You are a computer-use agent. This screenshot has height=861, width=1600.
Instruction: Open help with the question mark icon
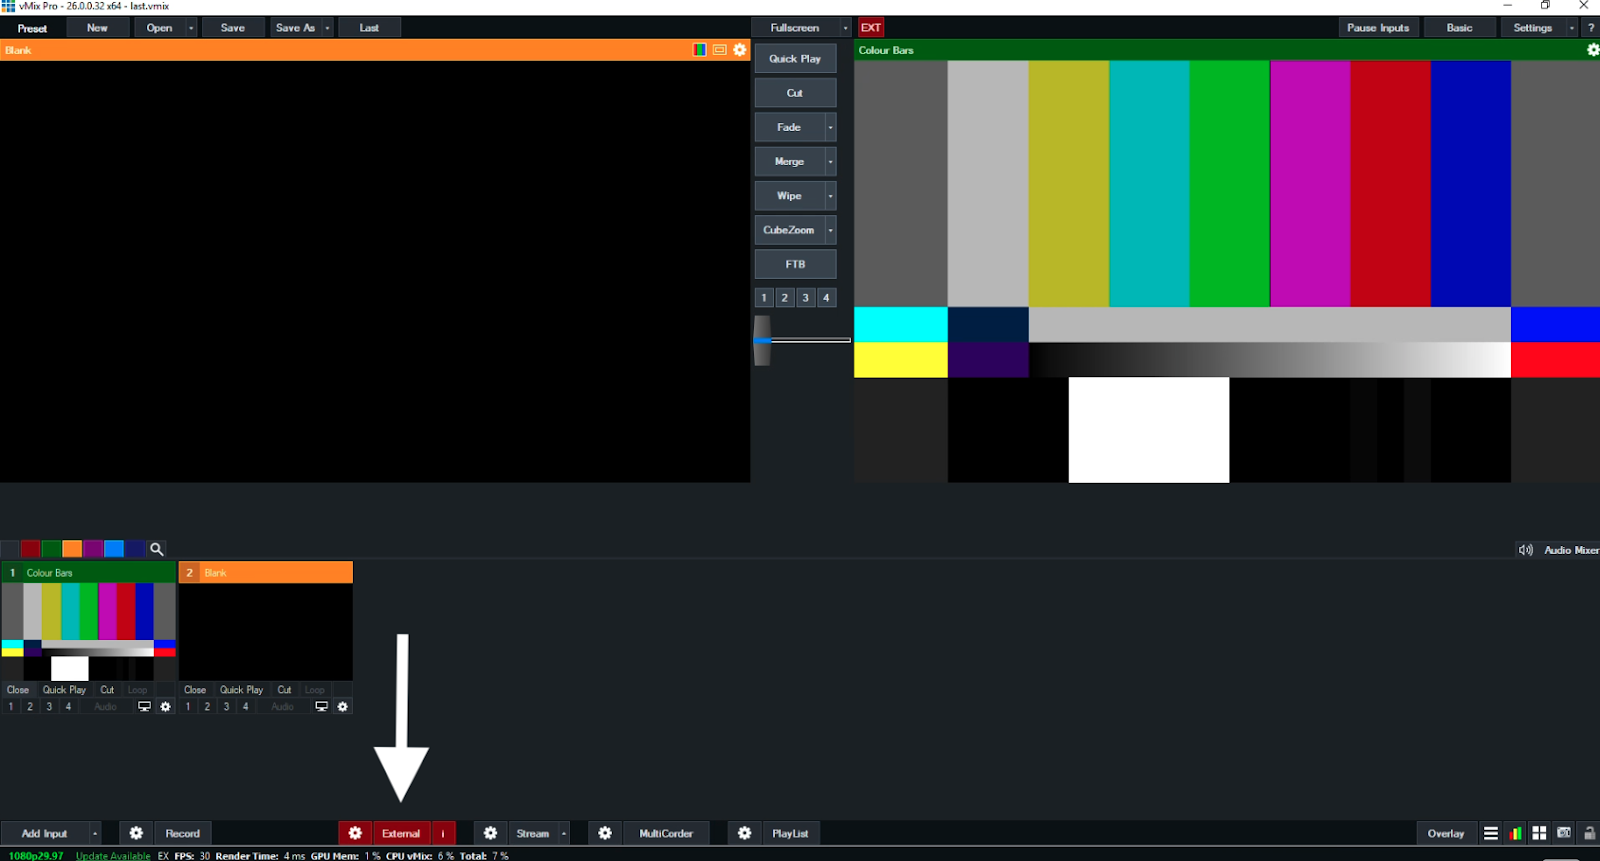1591,28
